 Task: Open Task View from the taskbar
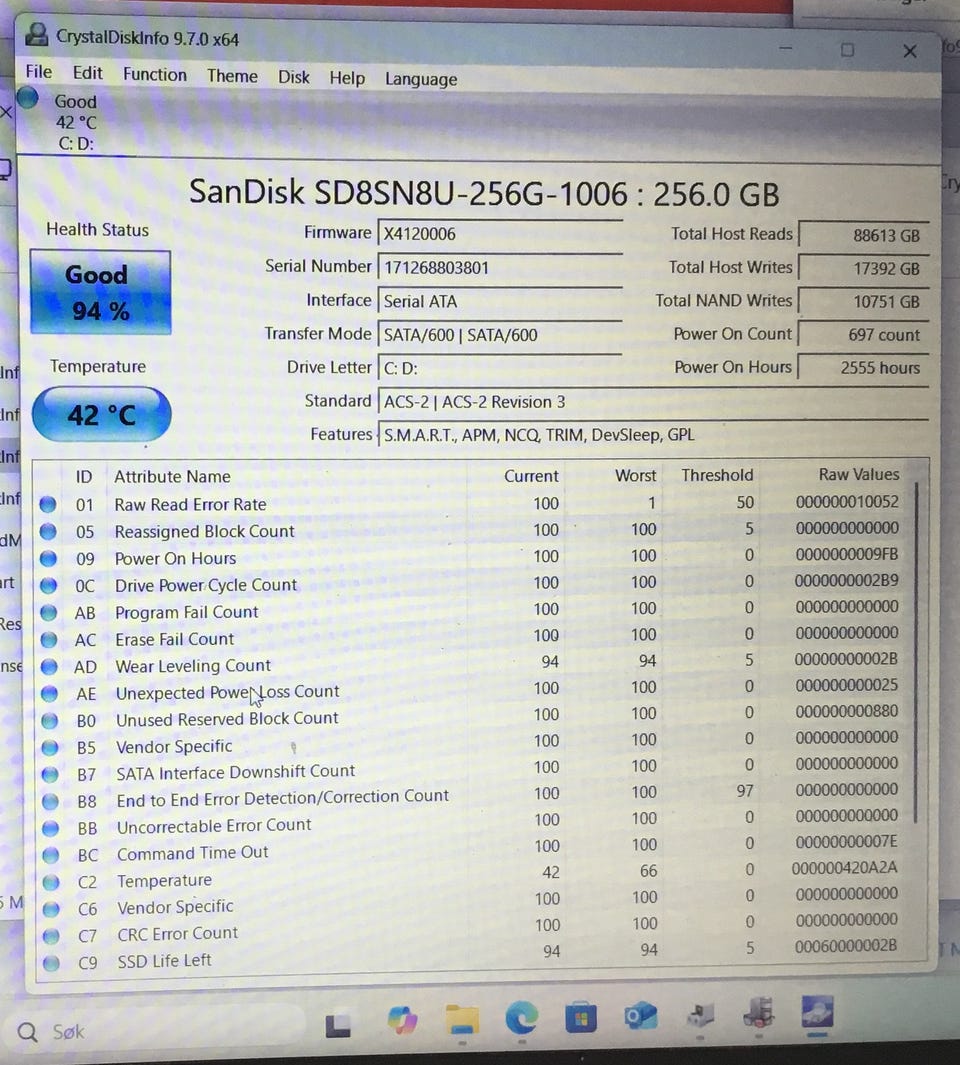(x=338, y=1026)
